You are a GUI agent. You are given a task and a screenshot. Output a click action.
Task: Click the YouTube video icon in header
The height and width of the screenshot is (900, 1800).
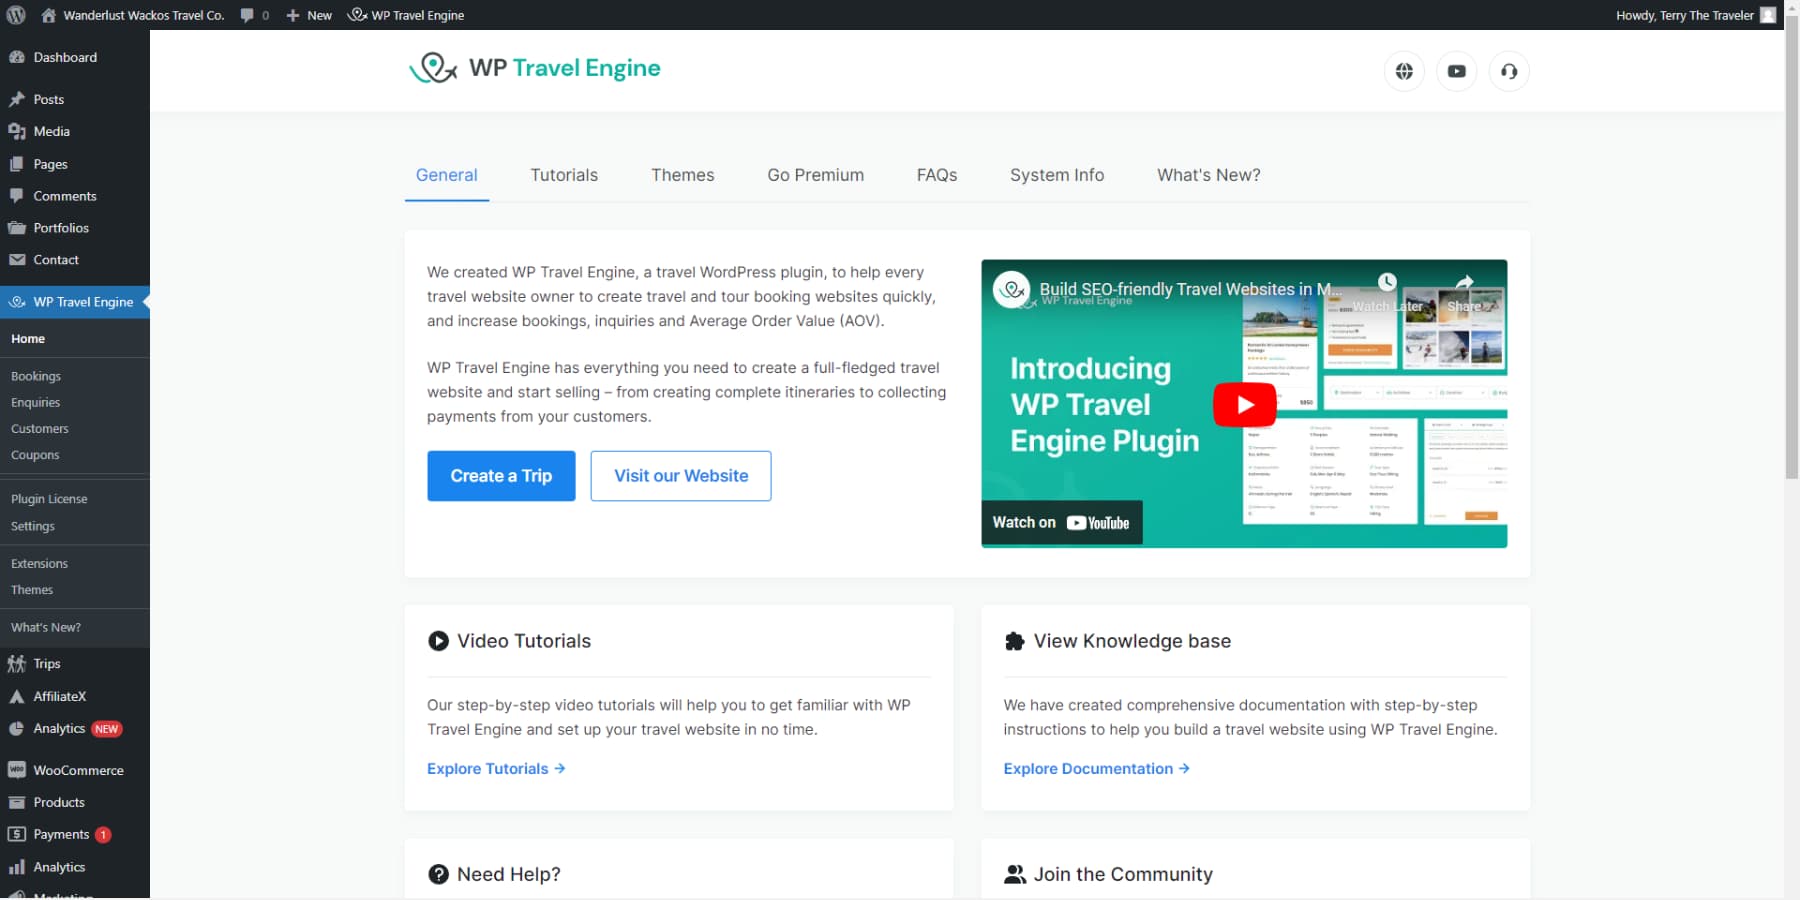[1457, 71]
